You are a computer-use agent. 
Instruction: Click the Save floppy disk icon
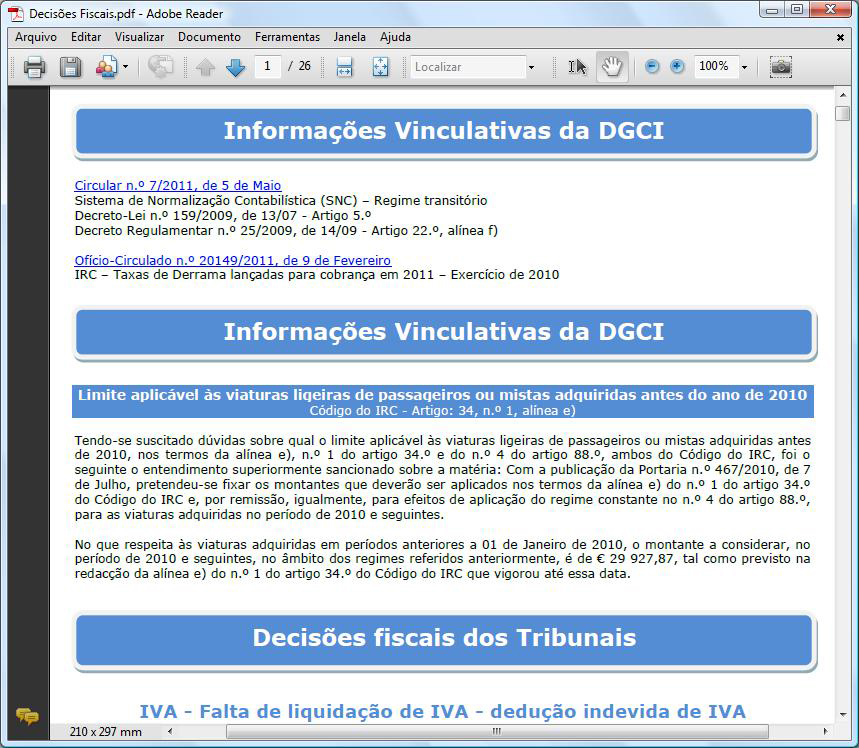point(70,67)
